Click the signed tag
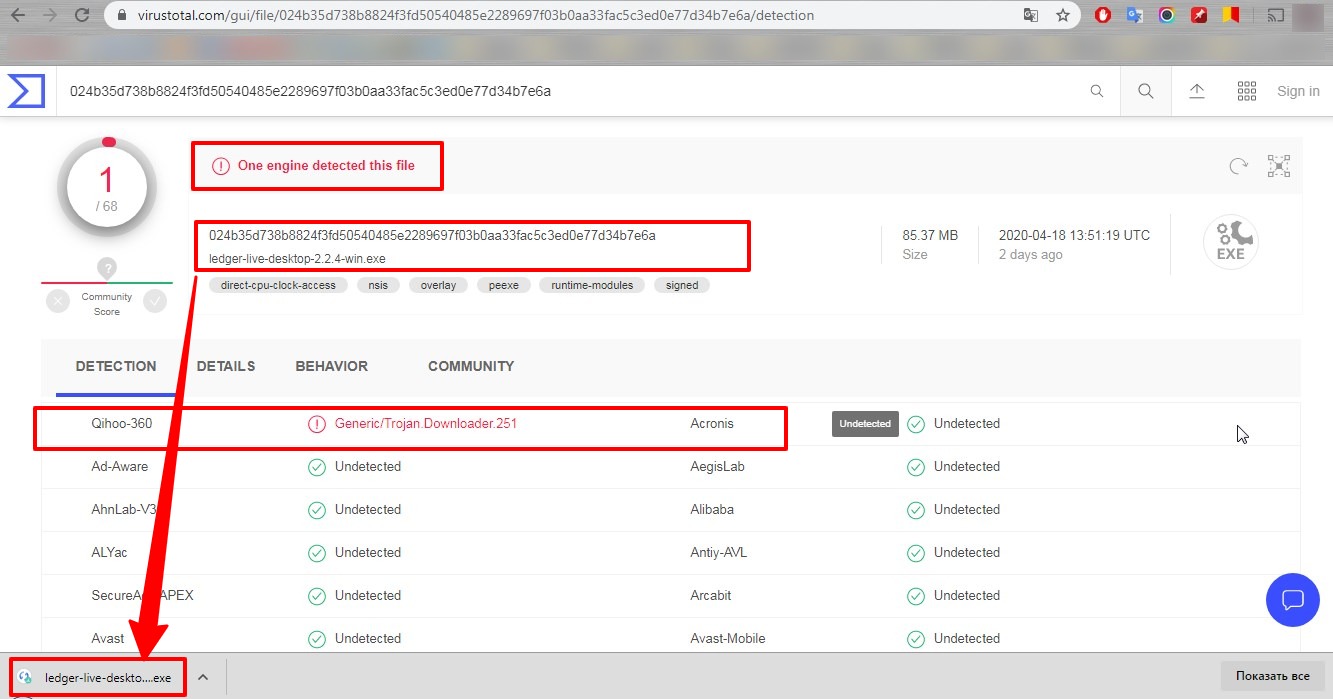The image size is (1333, 699). coord(682,285)
